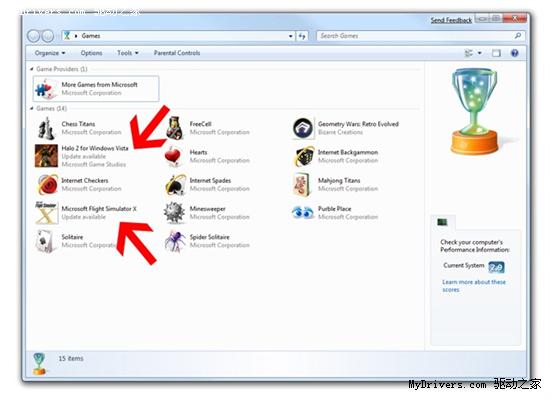Image resolution: width=550 pixels, height=398 pixels.
Task: Click the More Games from Microsoft label
Action: pyautogui.click(x=99, y=85)
